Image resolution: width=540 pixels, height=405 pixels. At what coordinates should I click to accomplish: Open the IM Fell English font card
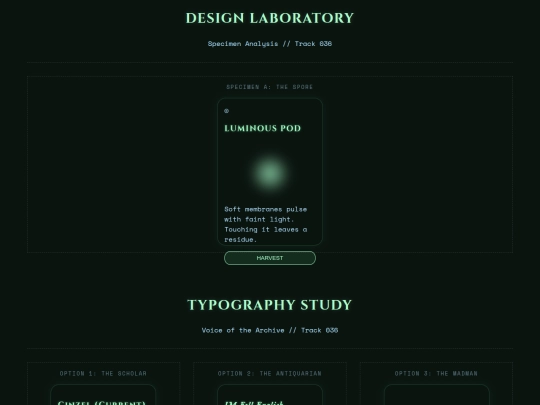[x=270, y=395]
